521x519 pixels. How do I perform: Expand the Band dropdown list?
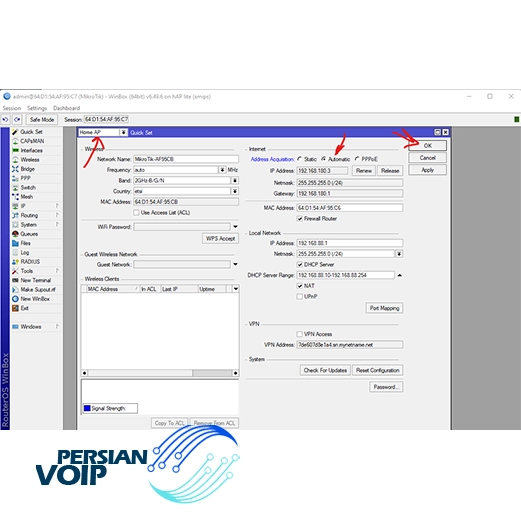pos(235,180)
